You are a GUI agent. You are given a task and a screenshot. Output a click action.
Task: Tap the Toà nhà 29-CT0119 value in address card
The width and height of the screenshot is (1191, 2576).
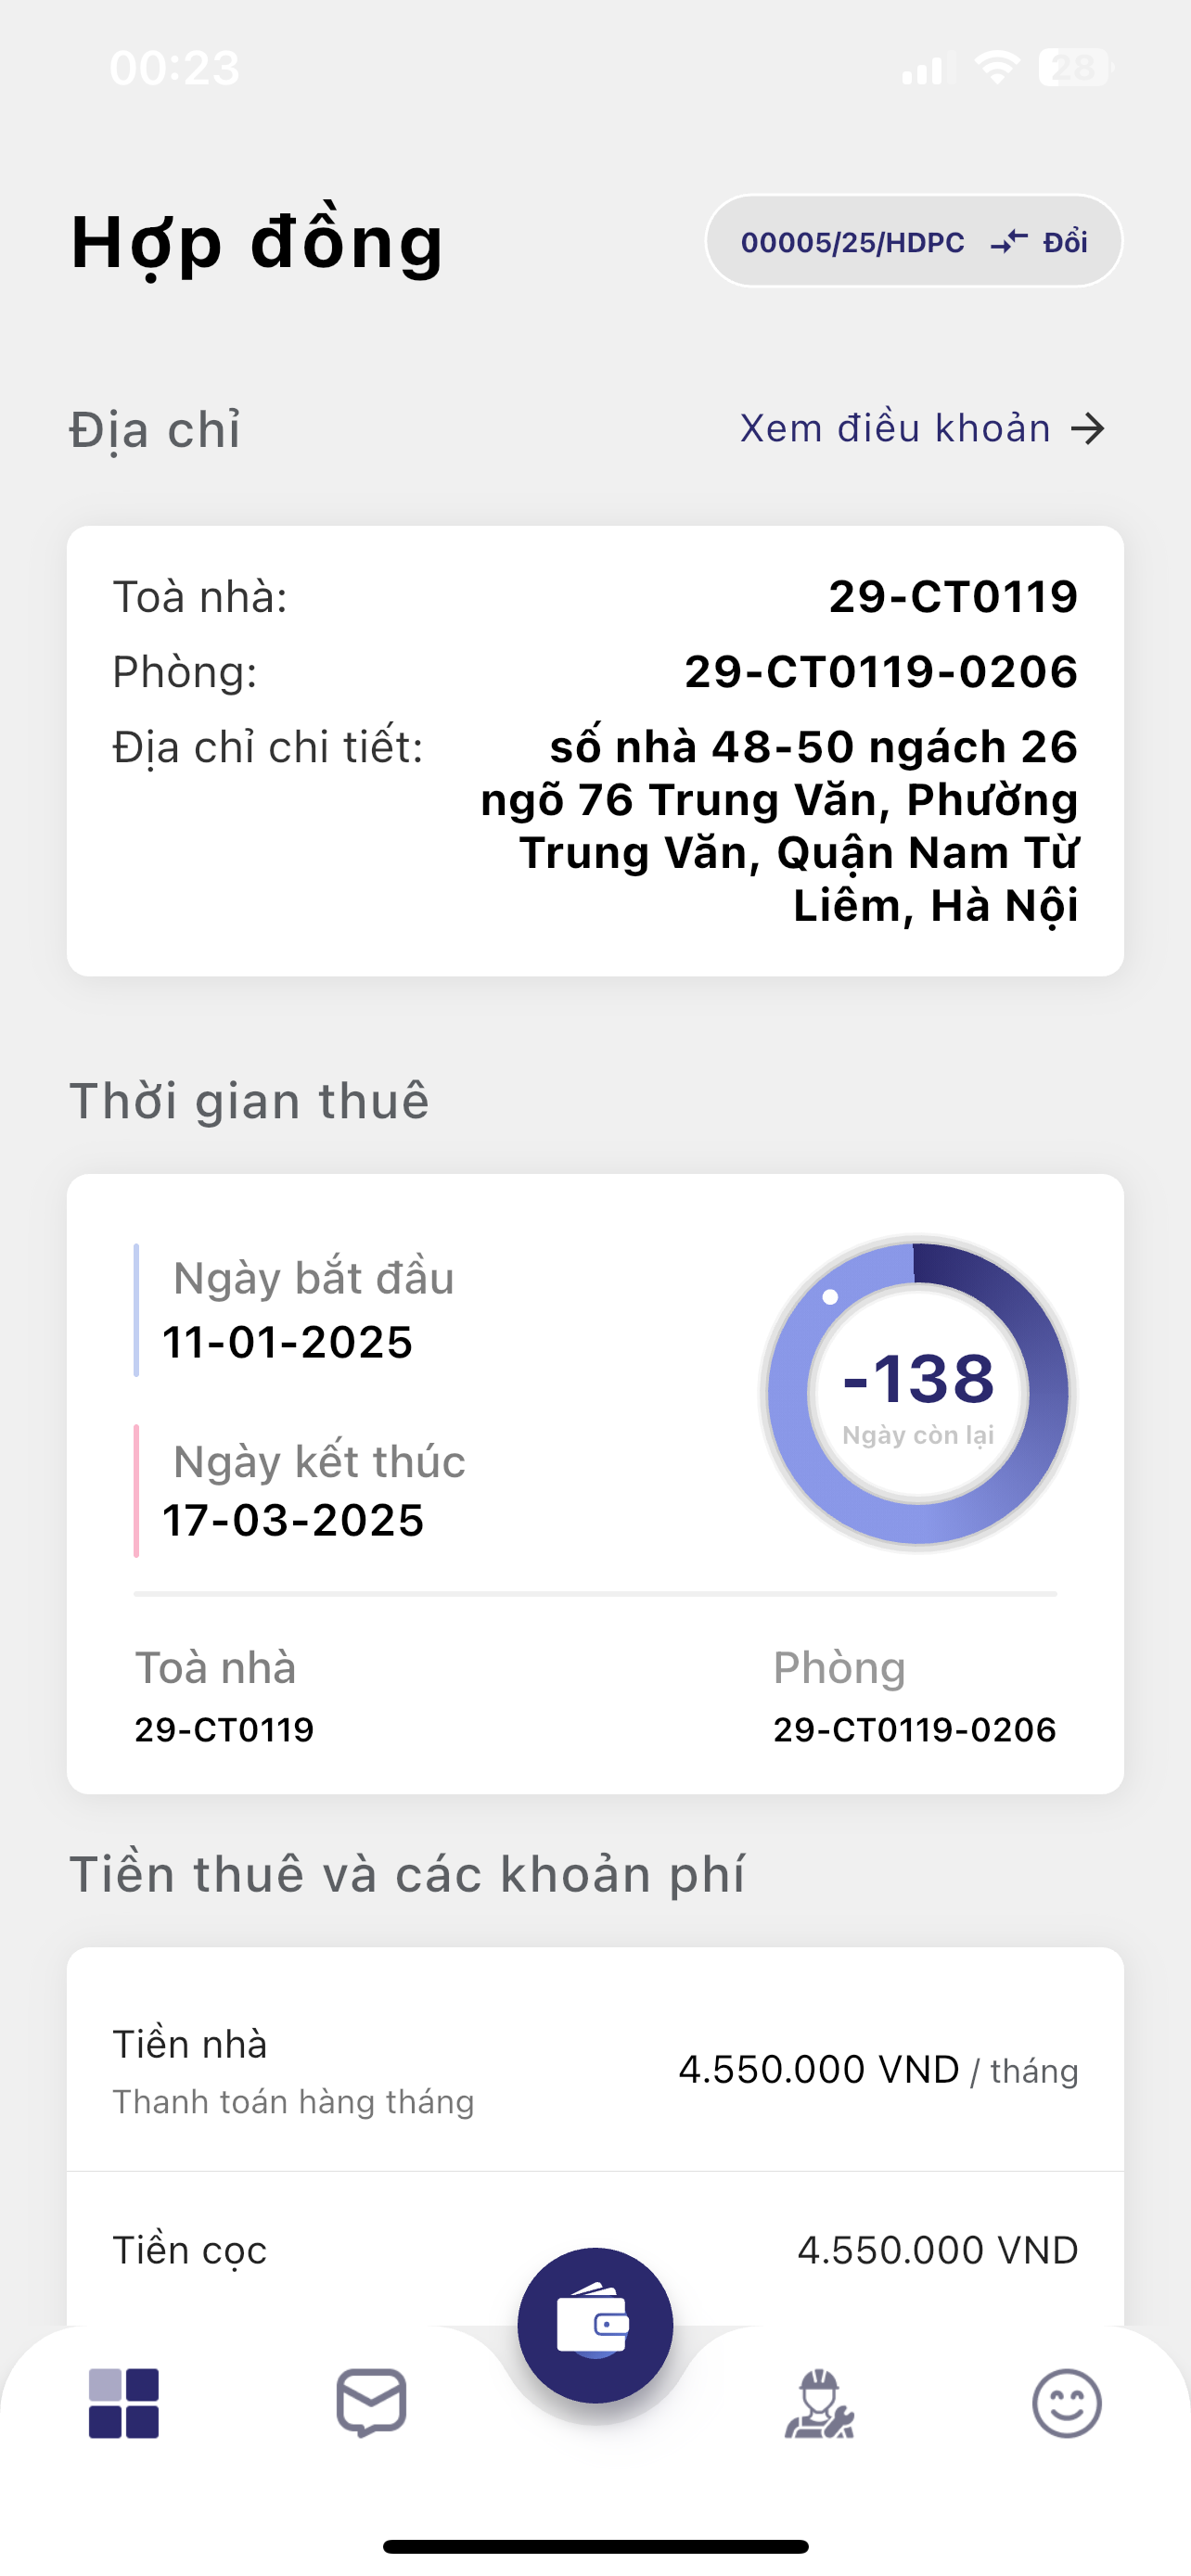click(953, 597)
